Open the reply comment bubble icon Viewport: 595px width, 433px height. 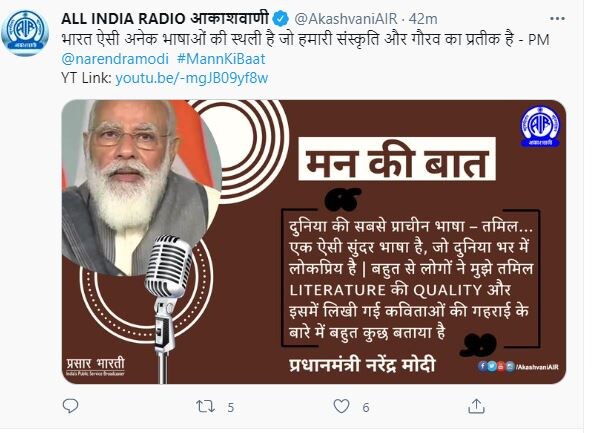click(71, 406)
